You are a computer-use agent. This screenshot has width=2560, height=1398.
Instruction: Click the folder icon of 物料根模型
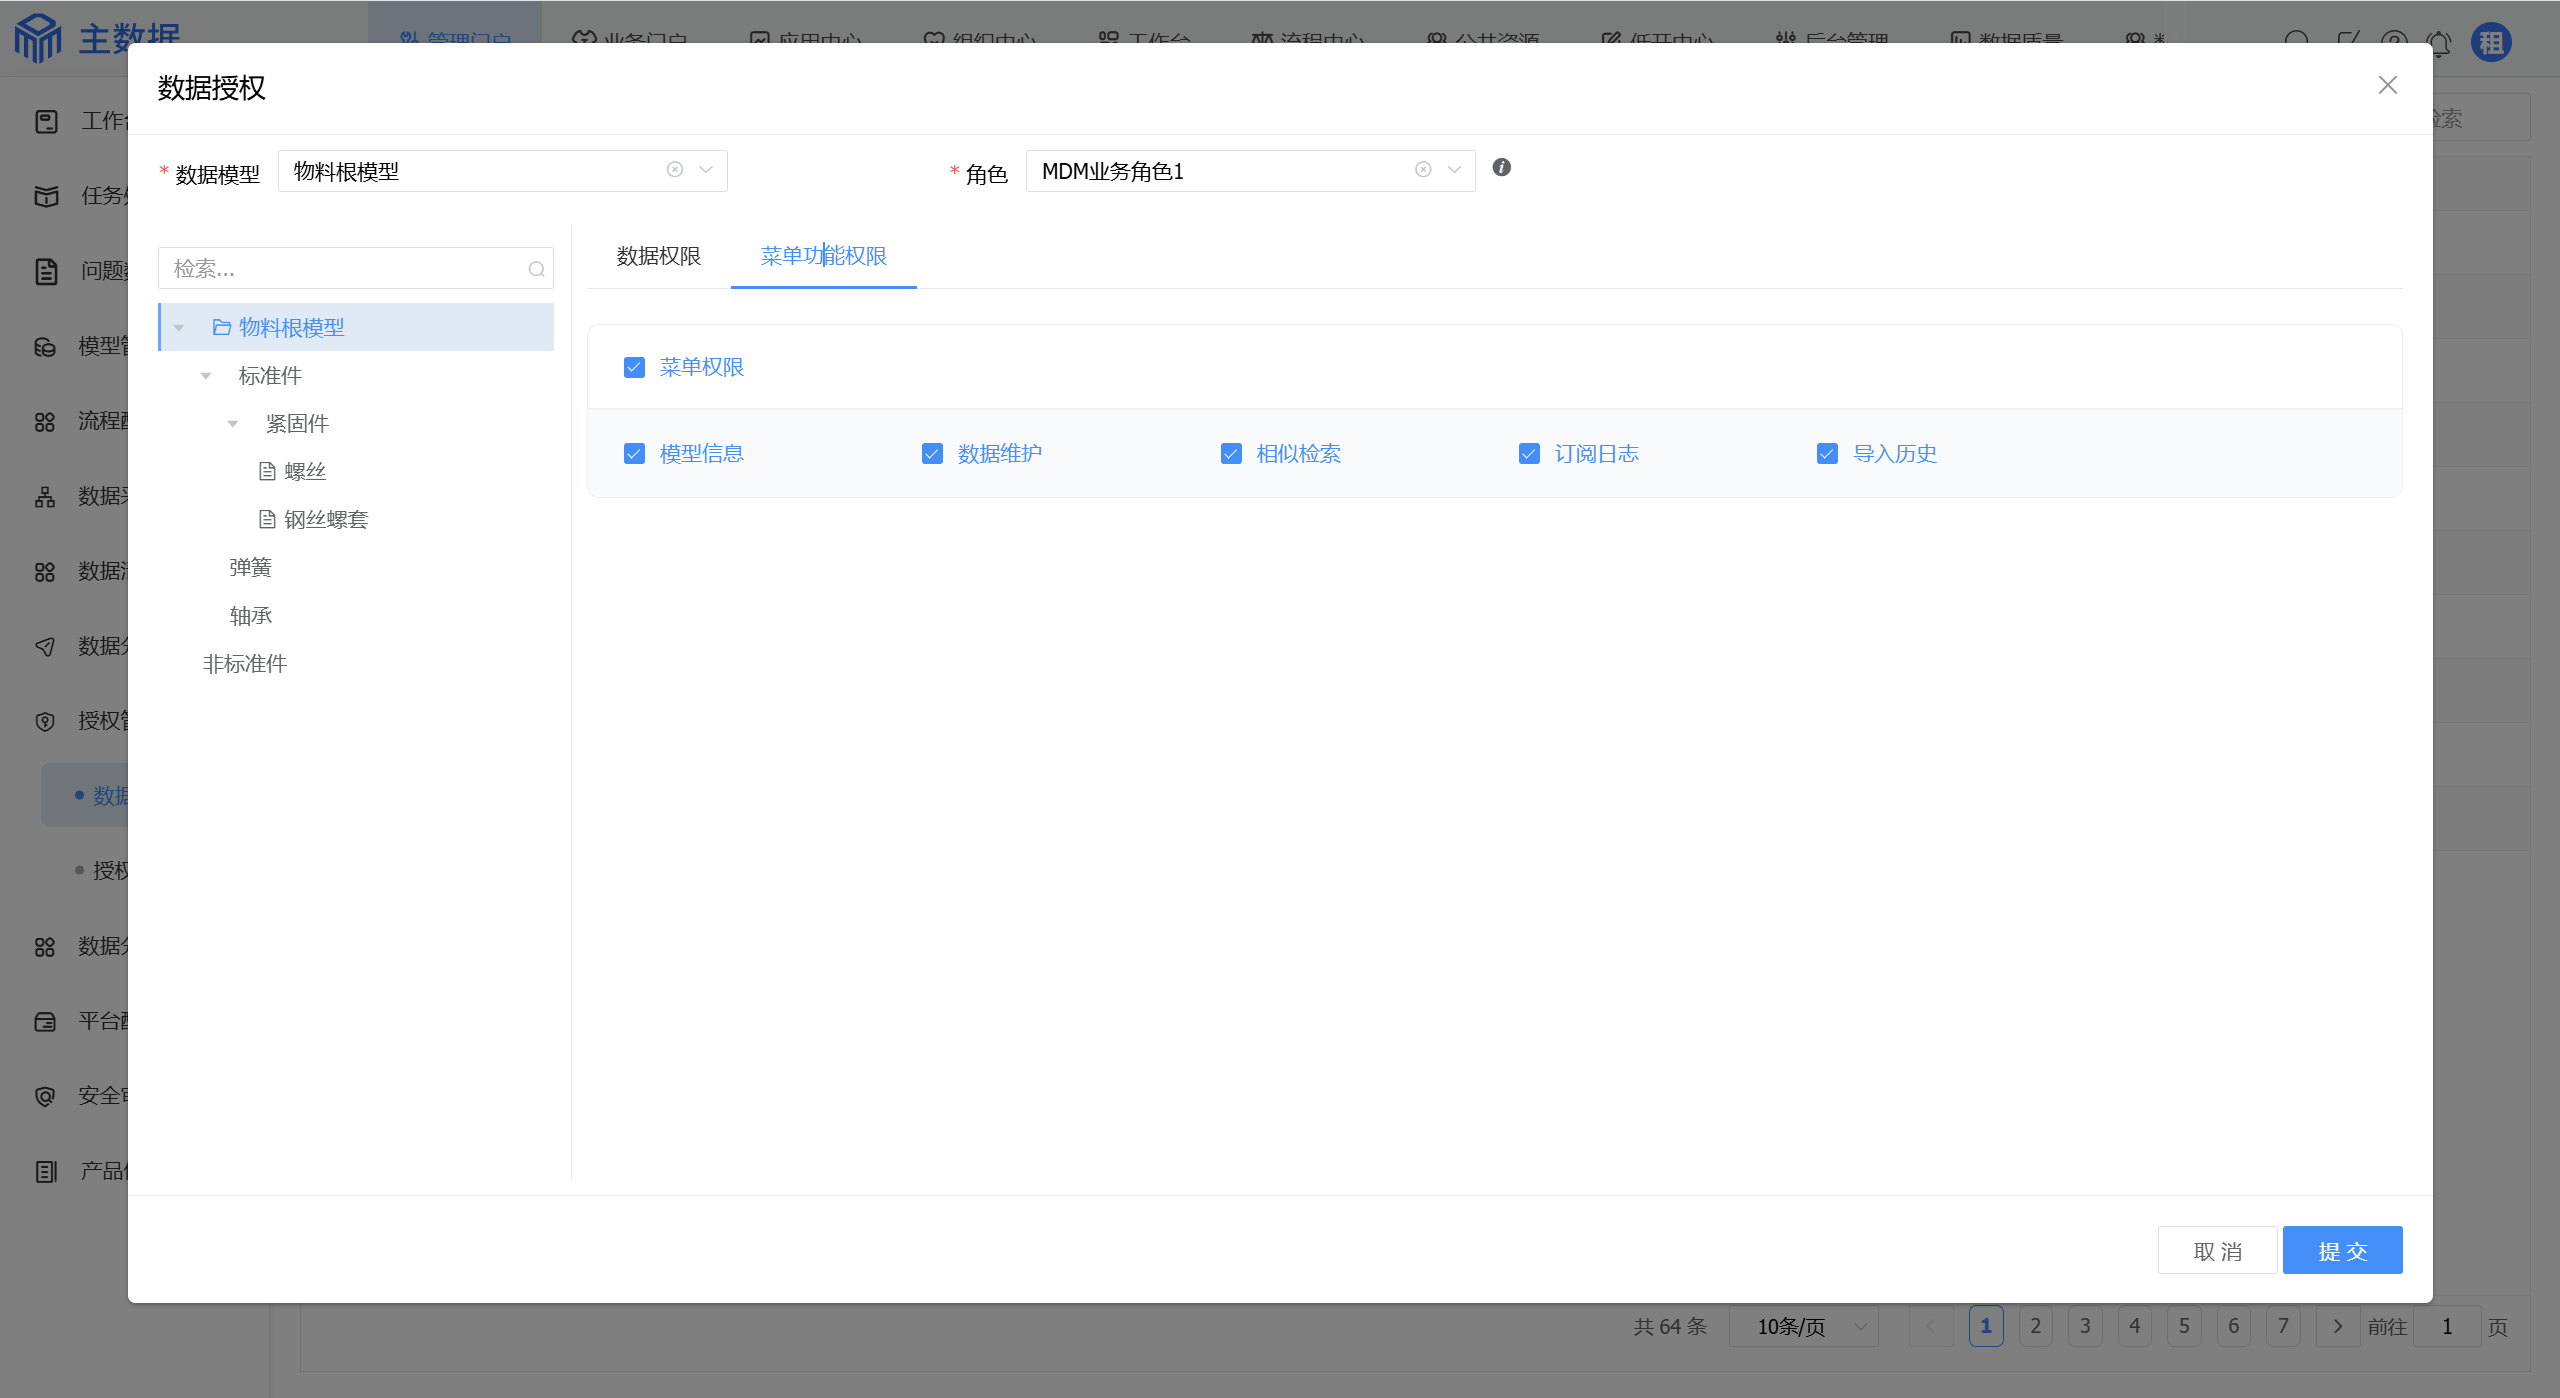tap(222, 327)
